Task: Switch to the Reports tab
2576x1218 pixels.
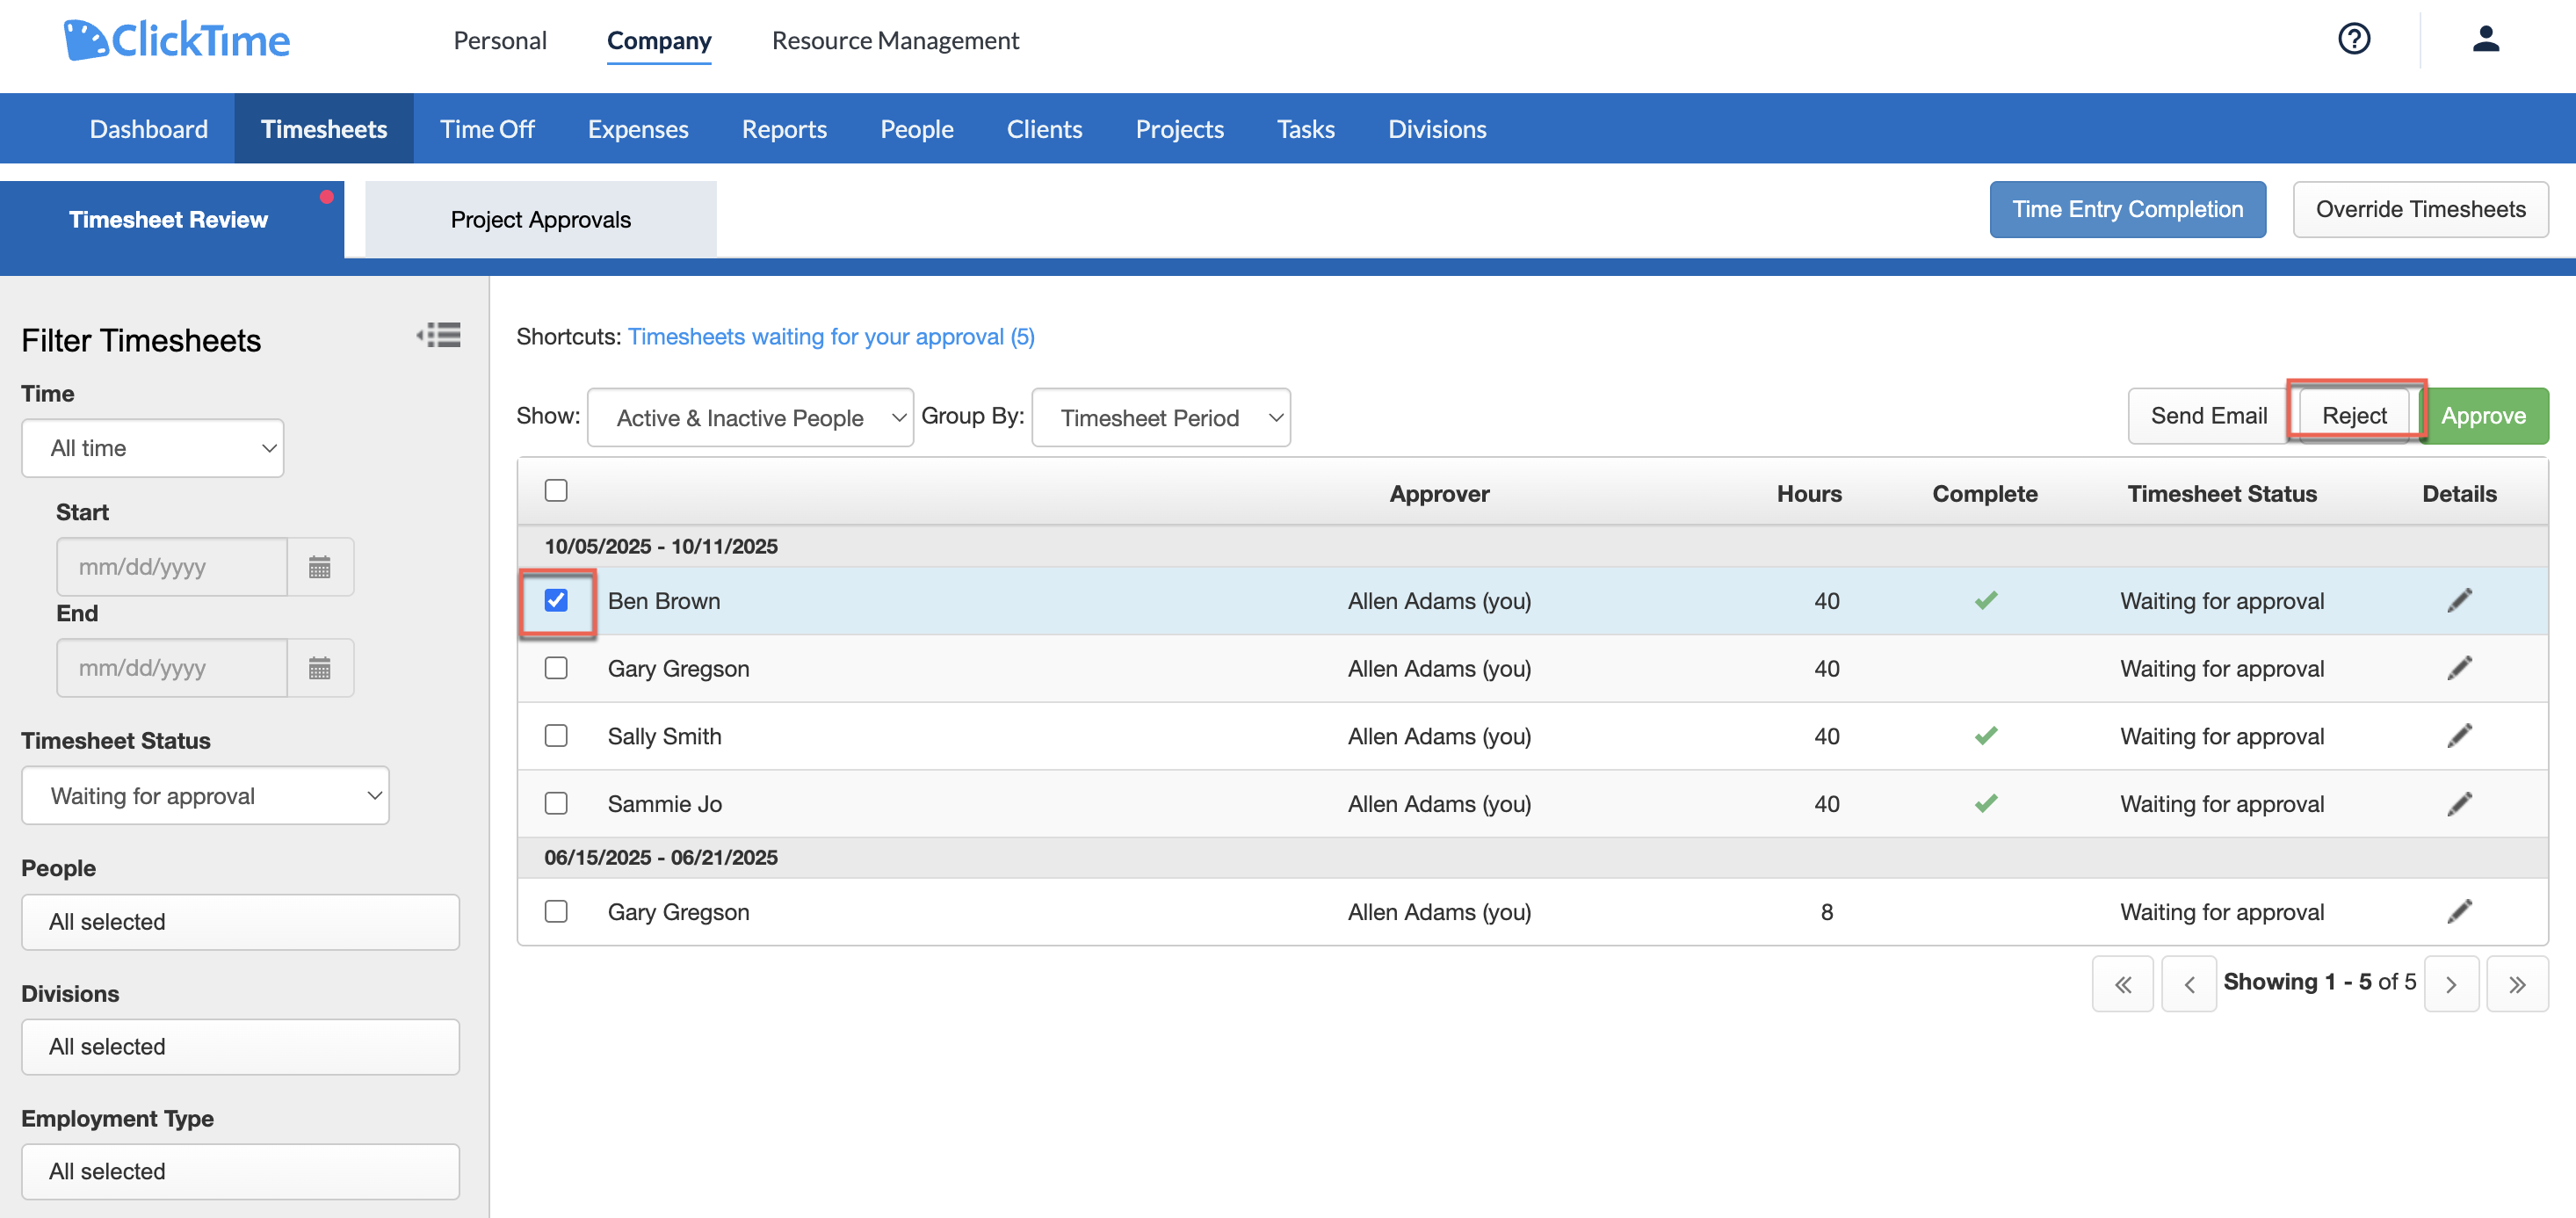Action: click(x=784, y=128)
